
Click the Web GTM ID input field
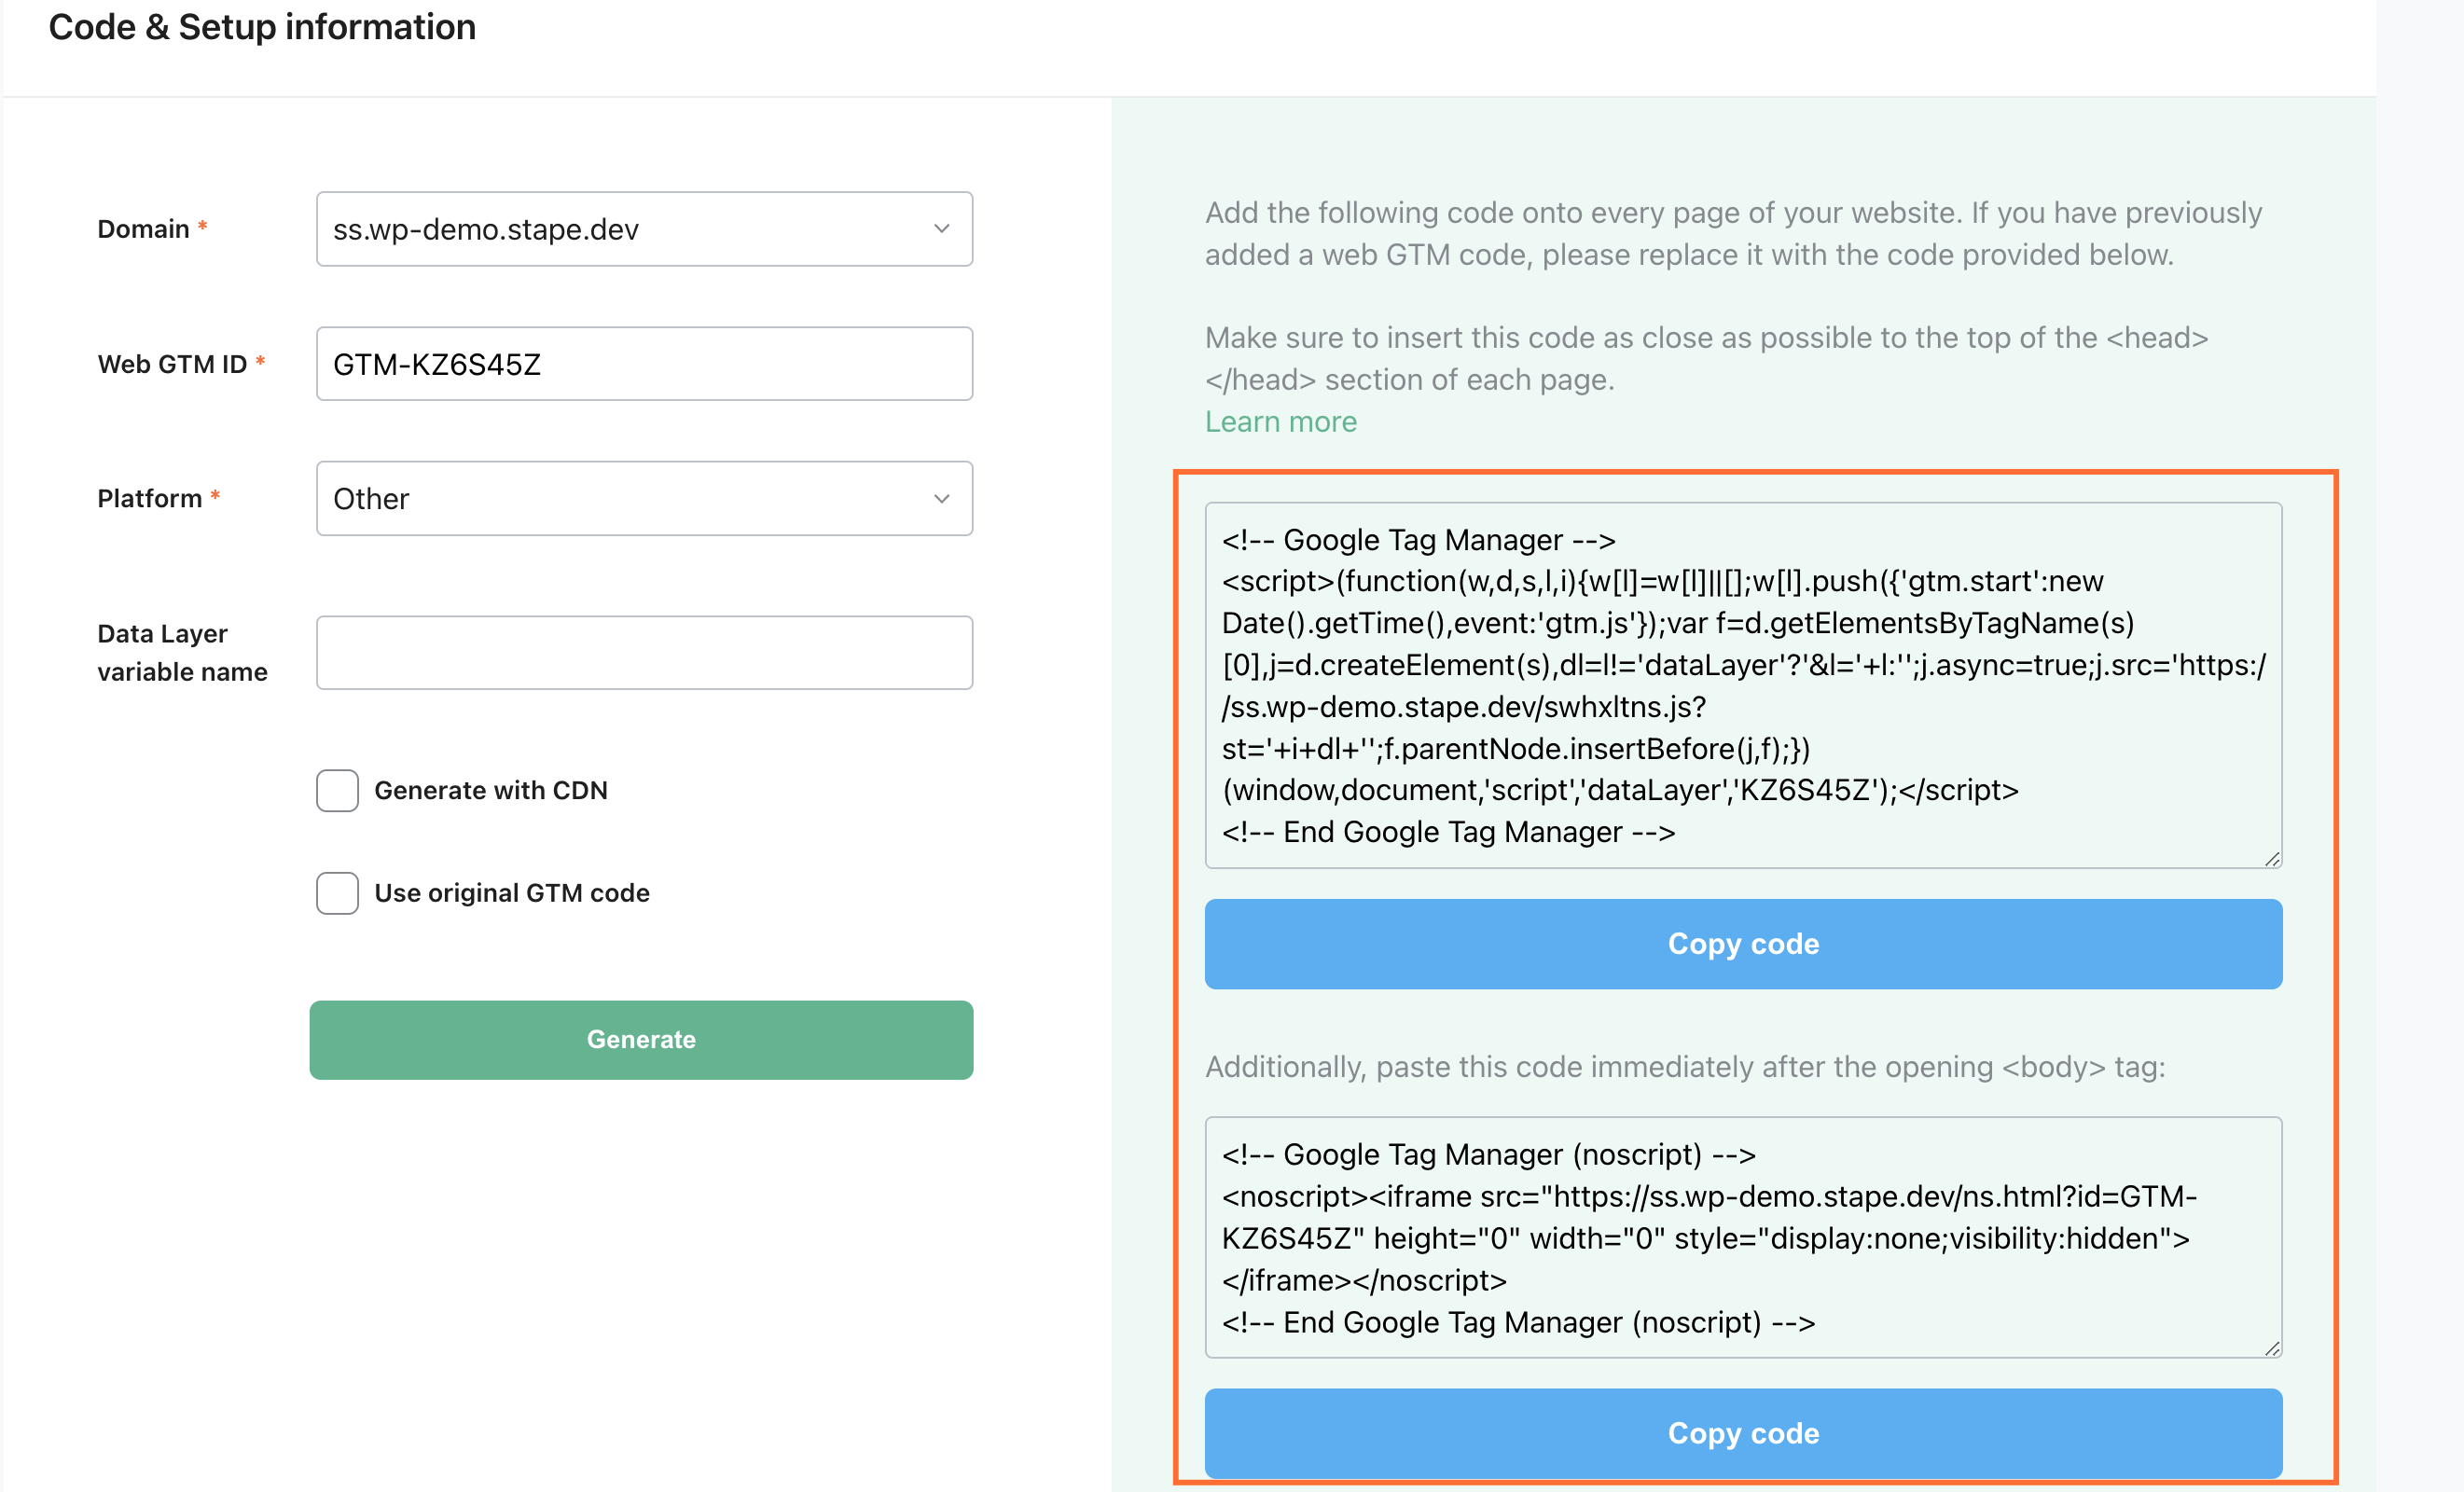(644, 364)
